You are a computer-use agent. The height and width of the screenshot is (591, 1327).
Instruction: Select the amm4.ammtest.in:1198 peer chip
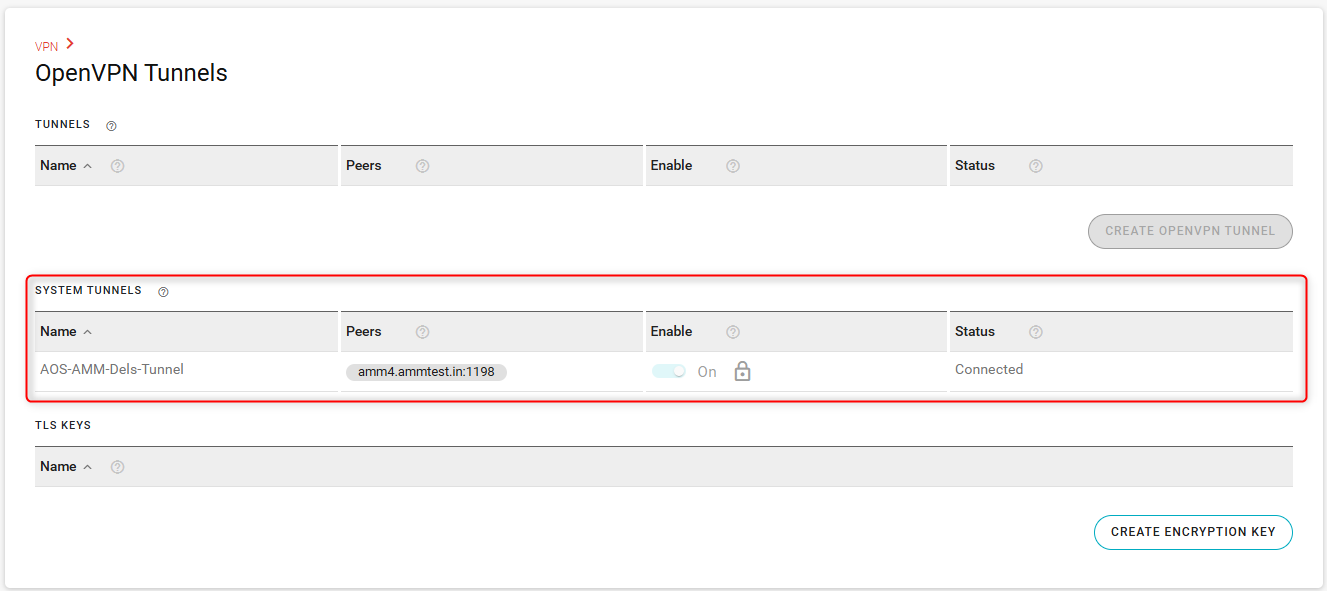[426, 372]
